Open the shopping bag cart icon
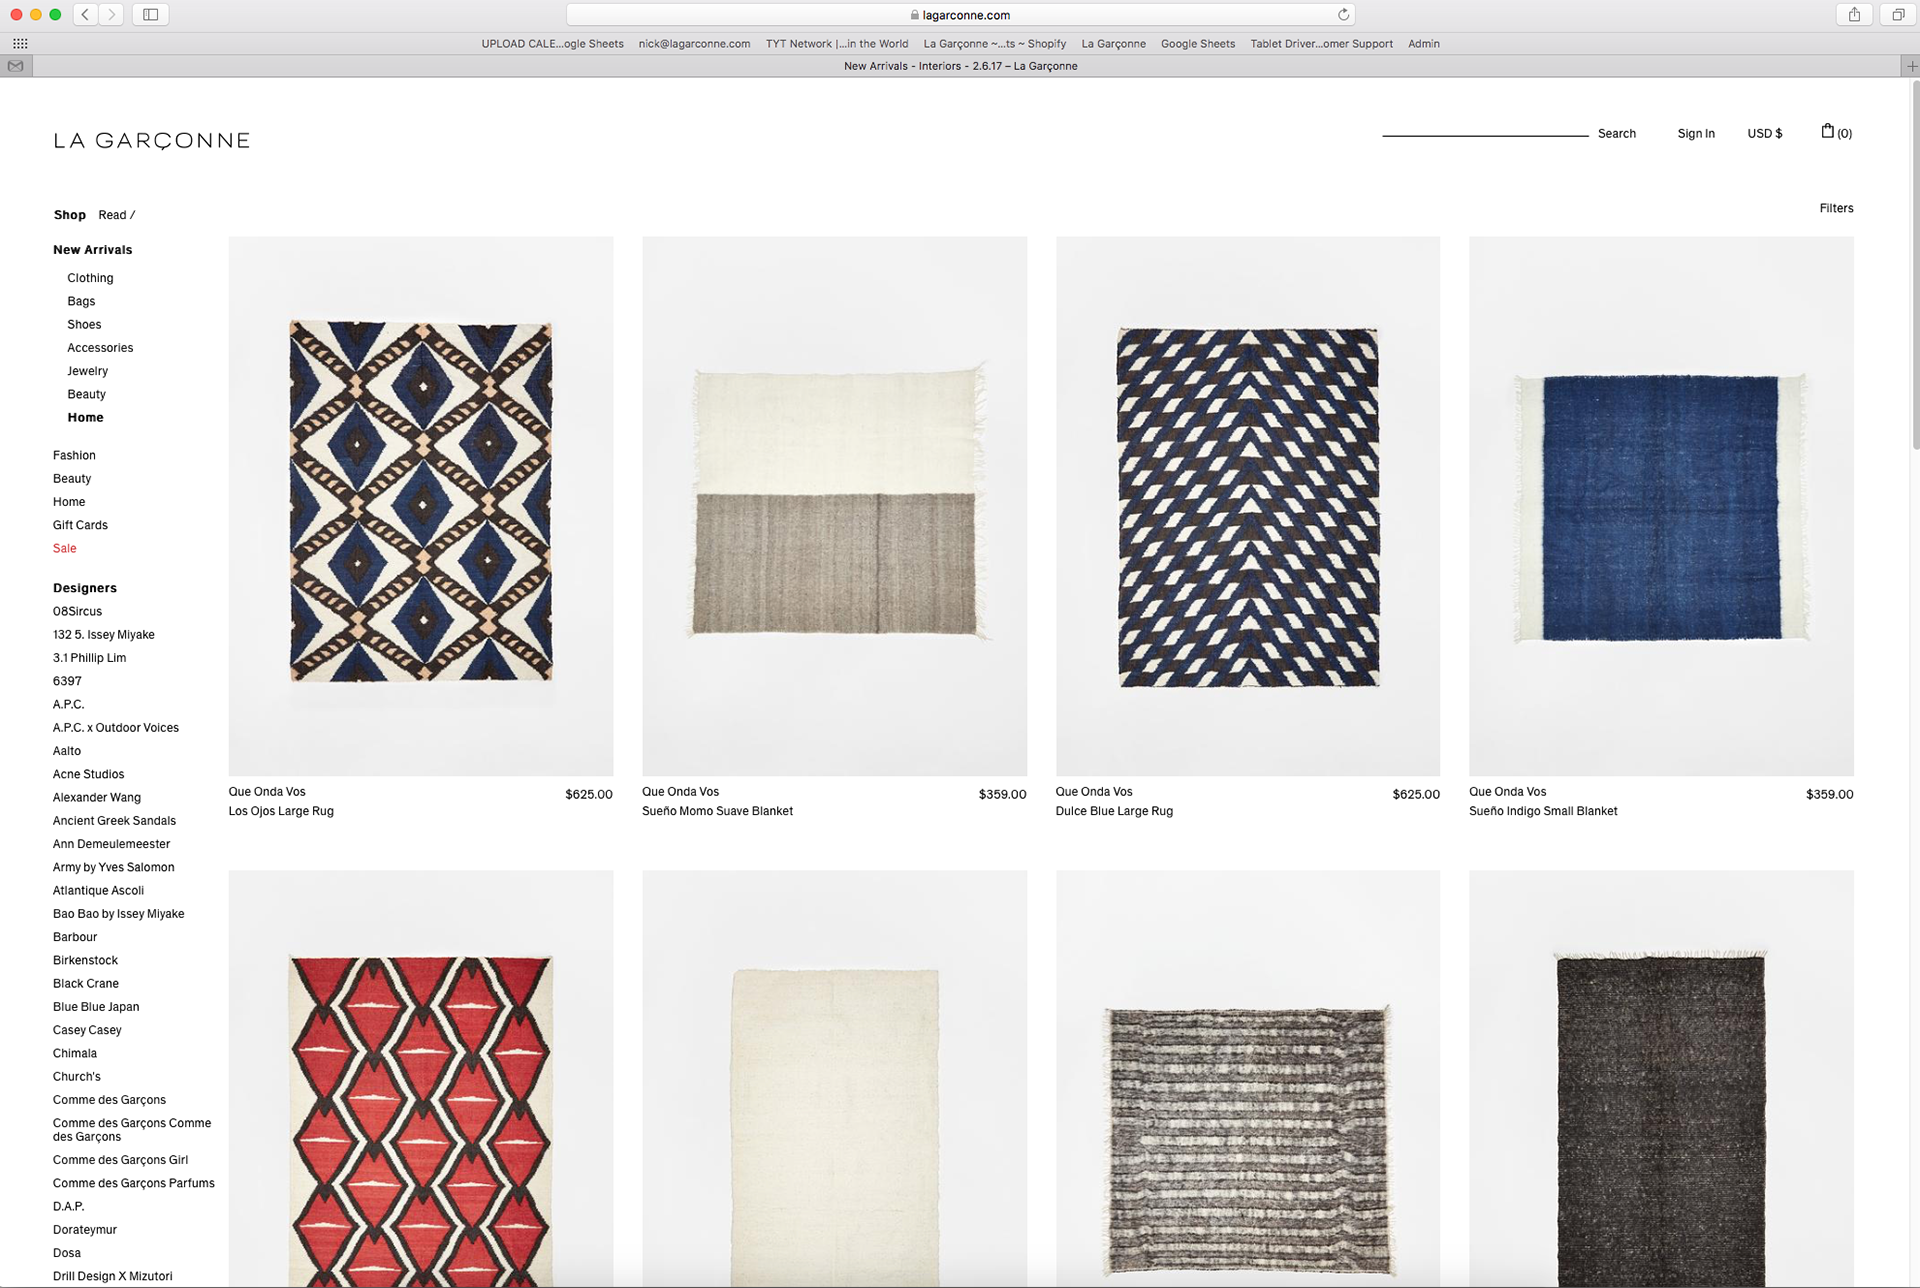 1828,132
